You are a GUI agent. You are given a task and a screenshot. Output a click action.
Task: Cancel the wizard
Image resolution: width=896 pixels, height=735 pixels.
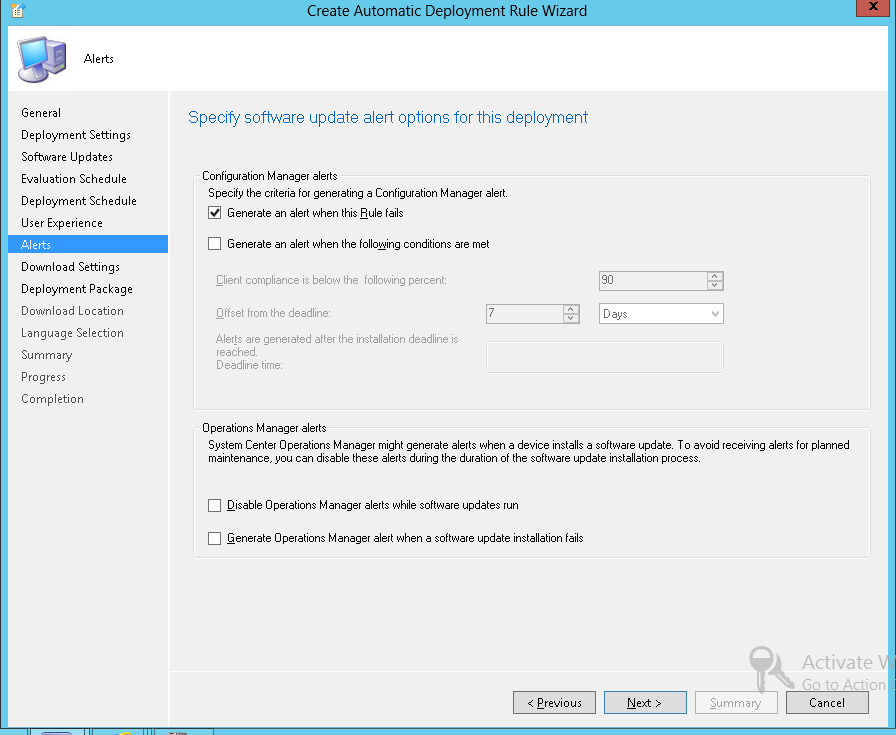point(827,703)
